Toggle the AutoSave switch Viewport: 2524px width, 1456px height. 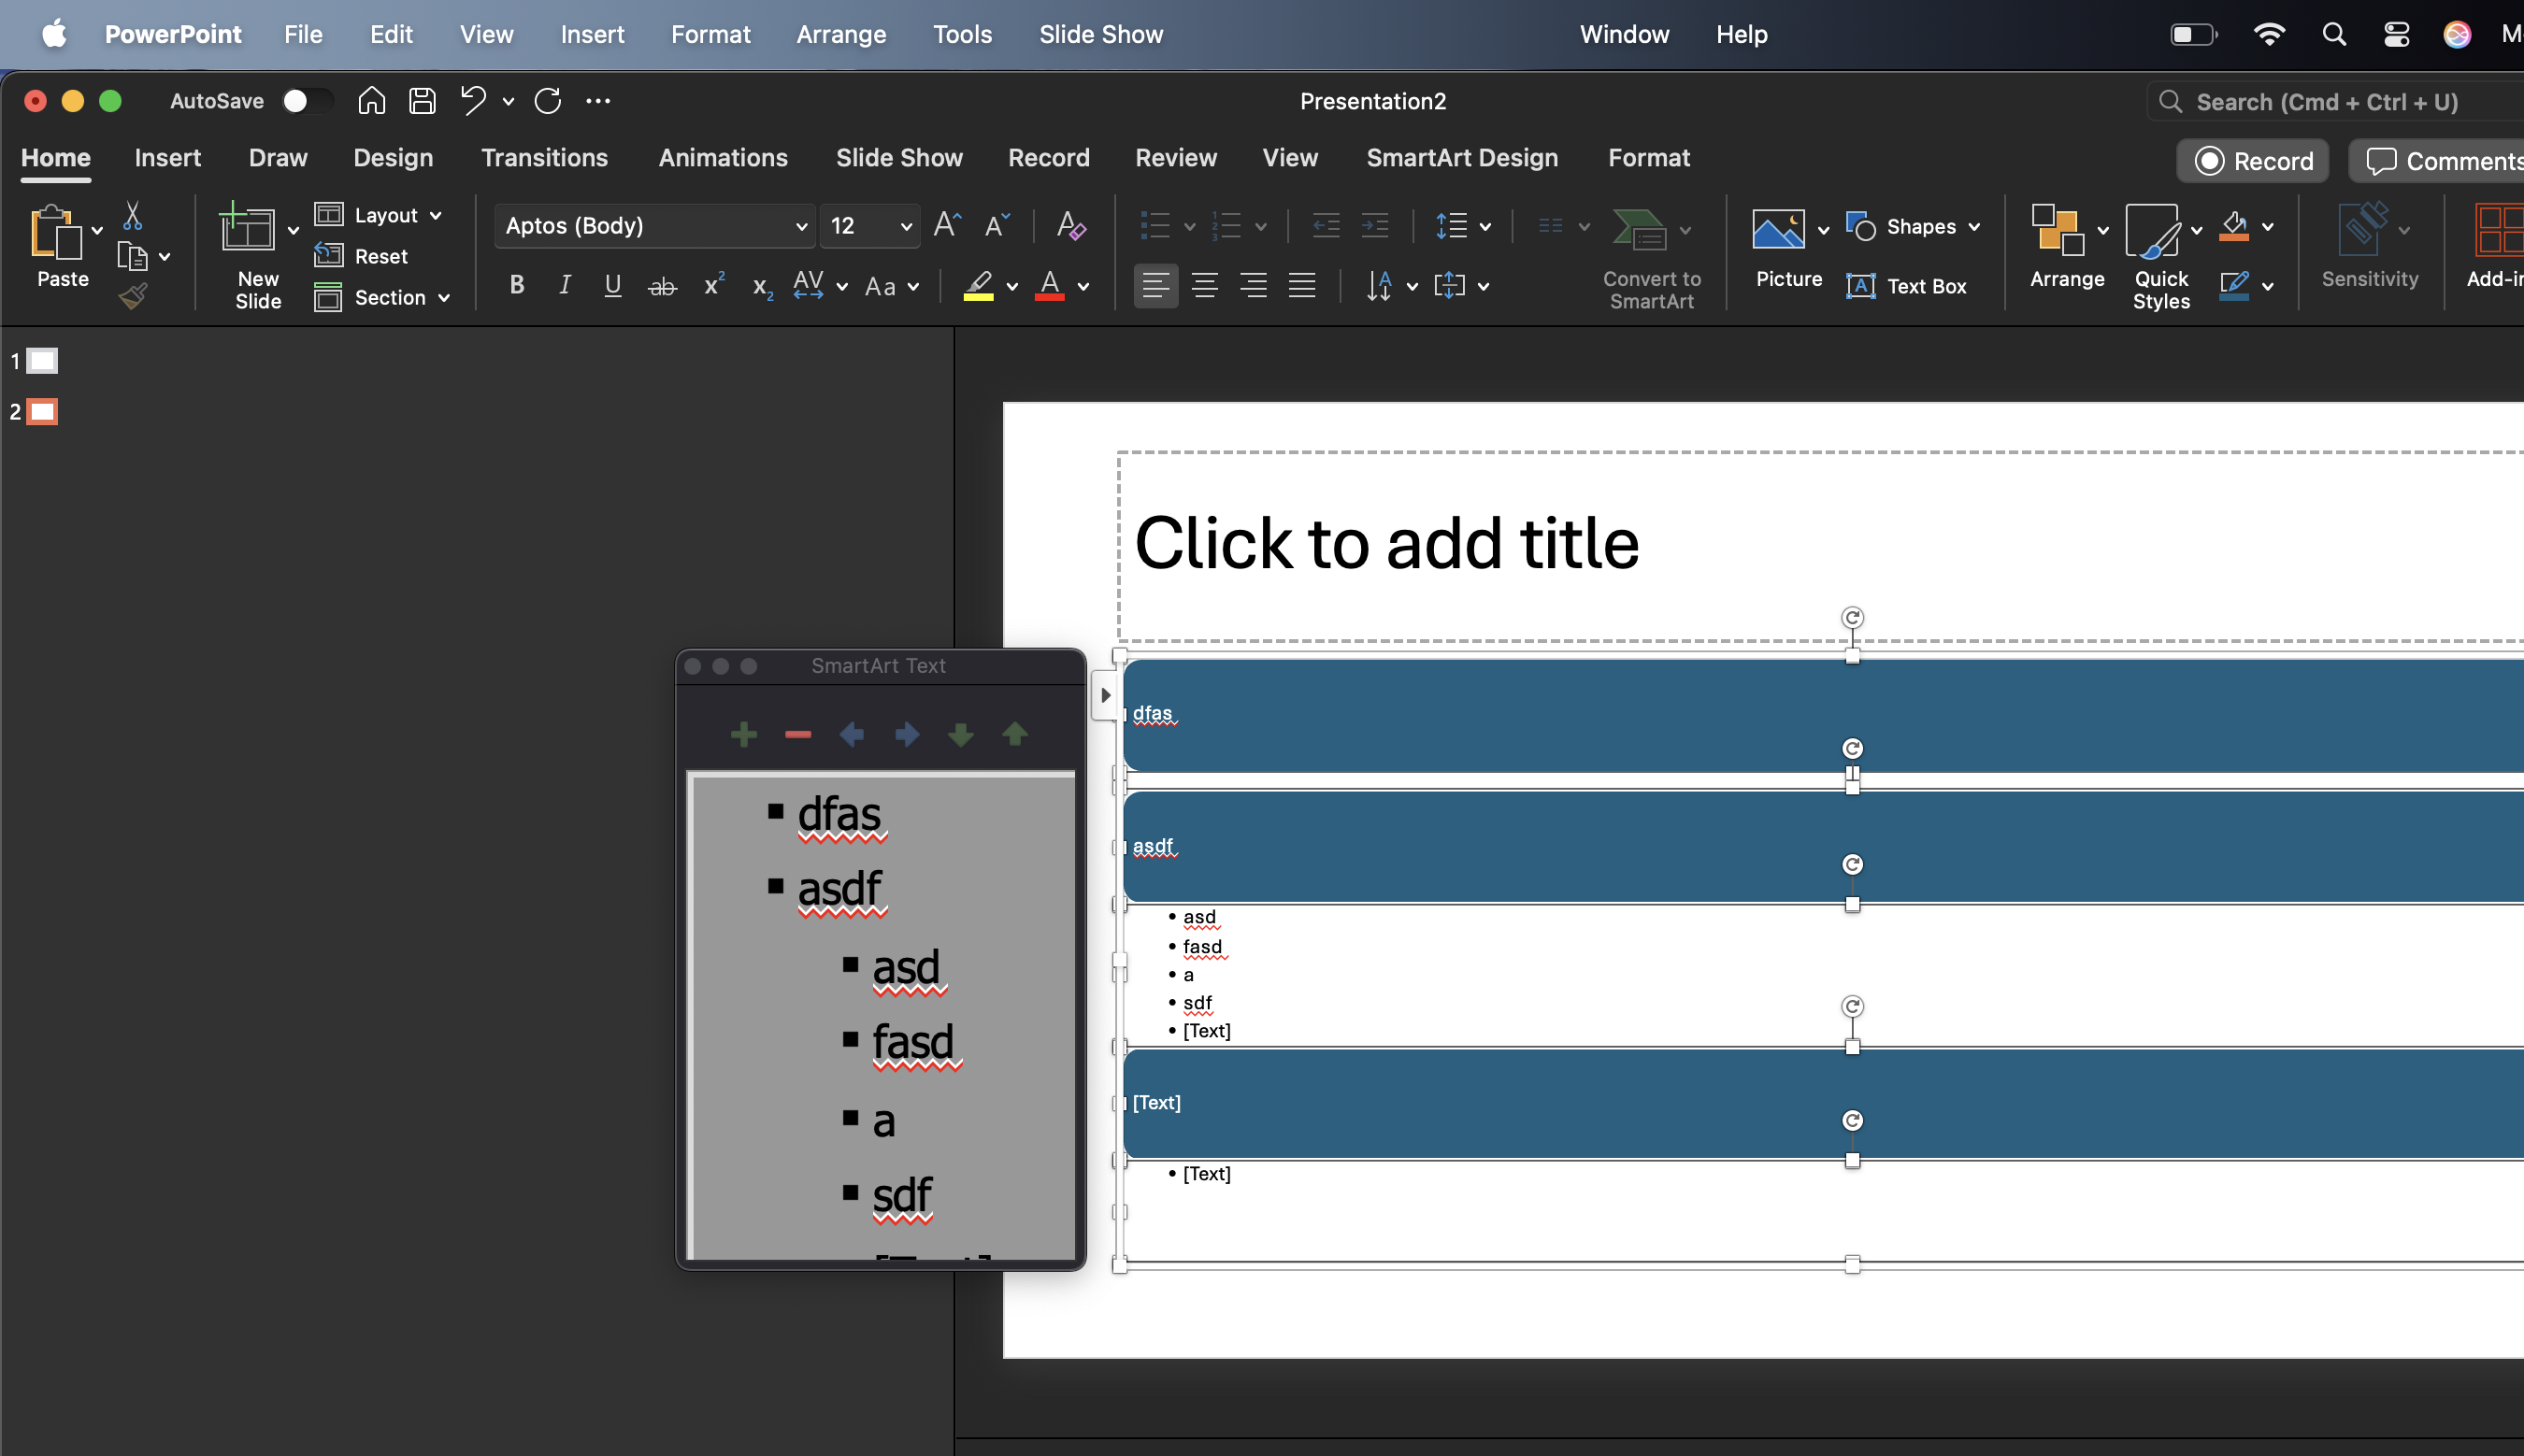pyautogui.click(x=306, y=101)
